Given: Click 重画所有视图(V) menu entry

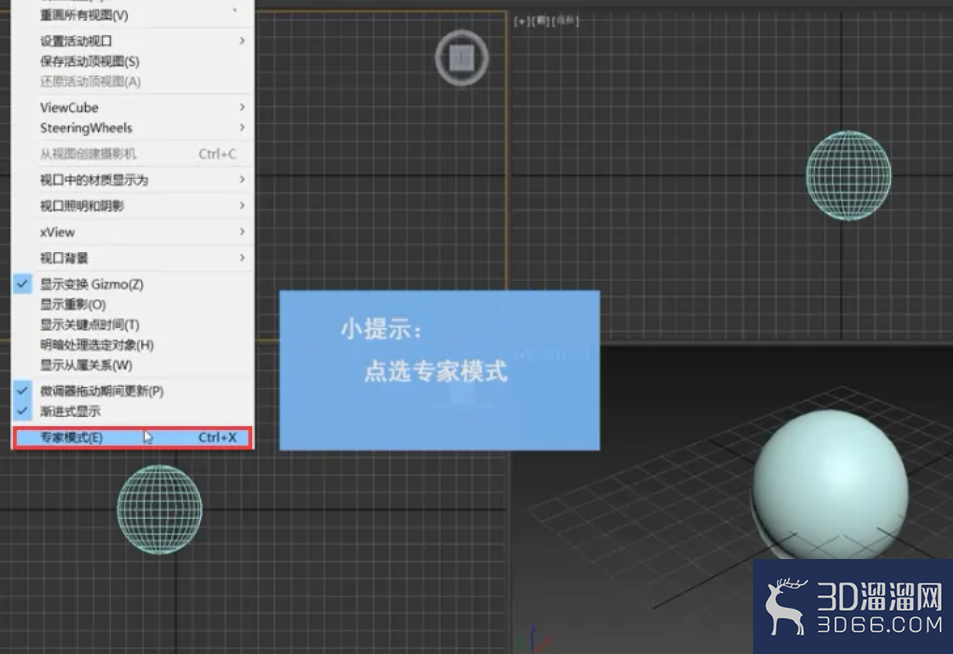Looking at the screenshot, I should (x=132, y=15).
